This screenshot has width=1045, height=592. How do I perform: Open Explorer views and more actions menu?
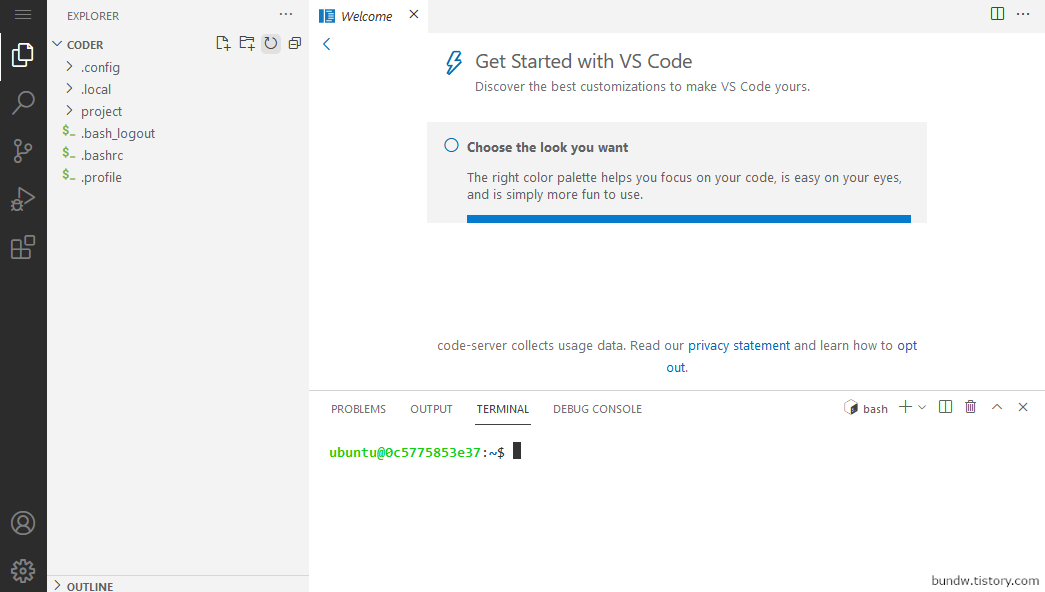point(286,15)
